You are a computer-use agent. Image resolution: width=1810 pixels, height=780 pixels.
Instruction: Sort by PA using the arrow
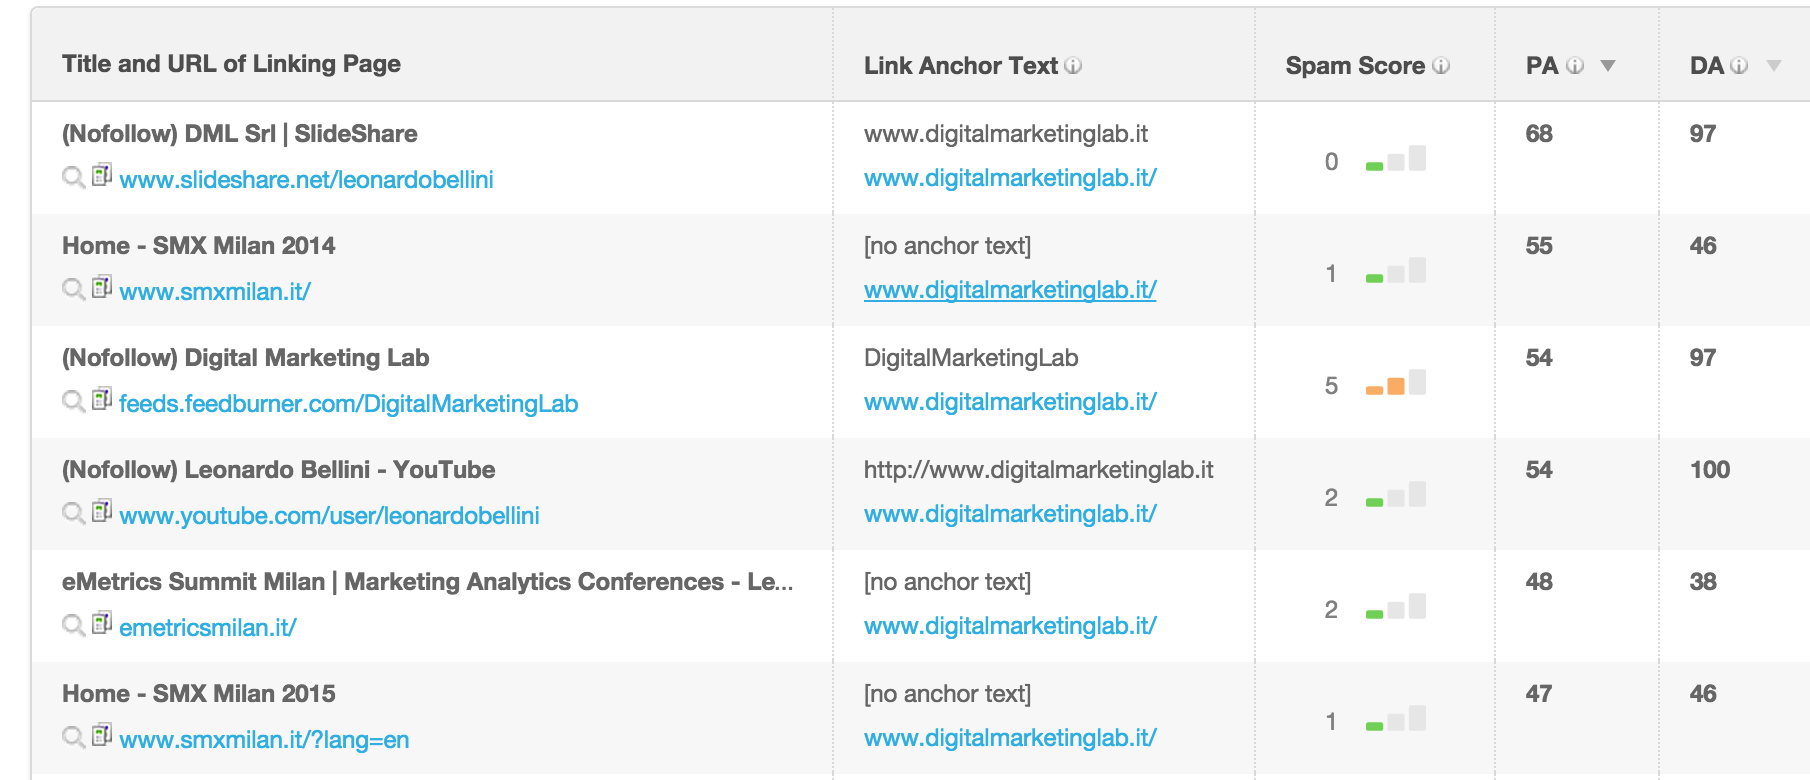[1608, 66]
